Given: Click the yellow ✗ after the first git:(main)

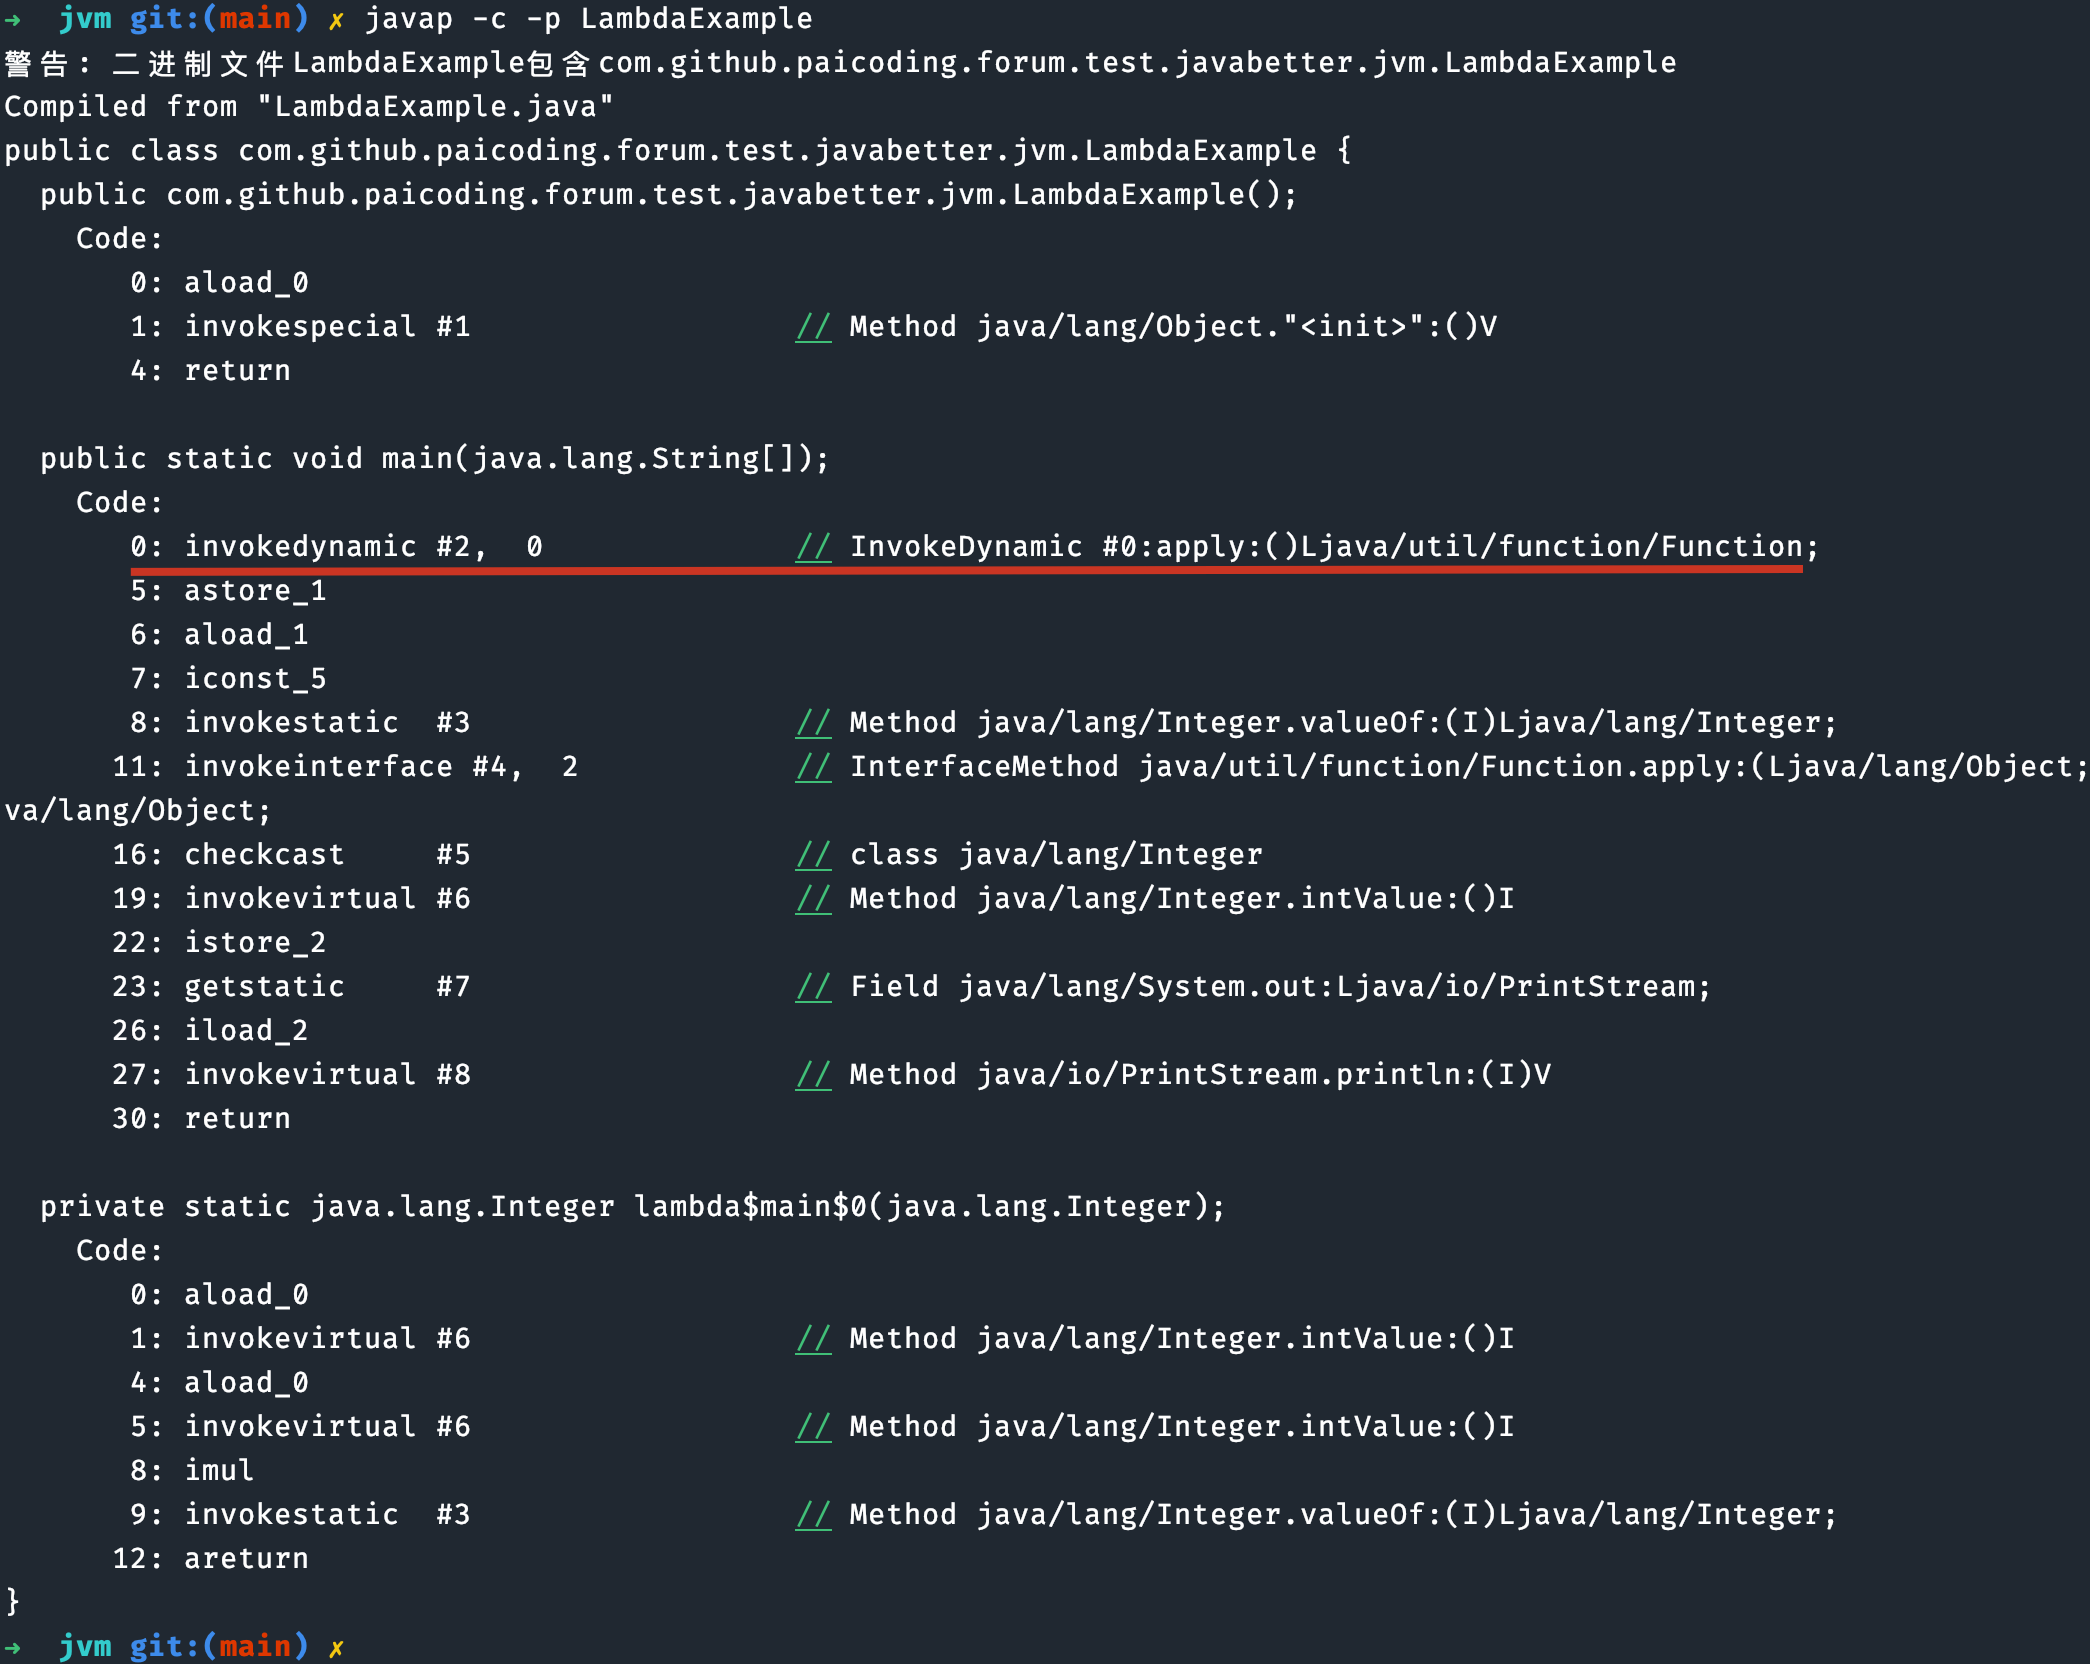Looking at the screenshot, I should [336, 20].
